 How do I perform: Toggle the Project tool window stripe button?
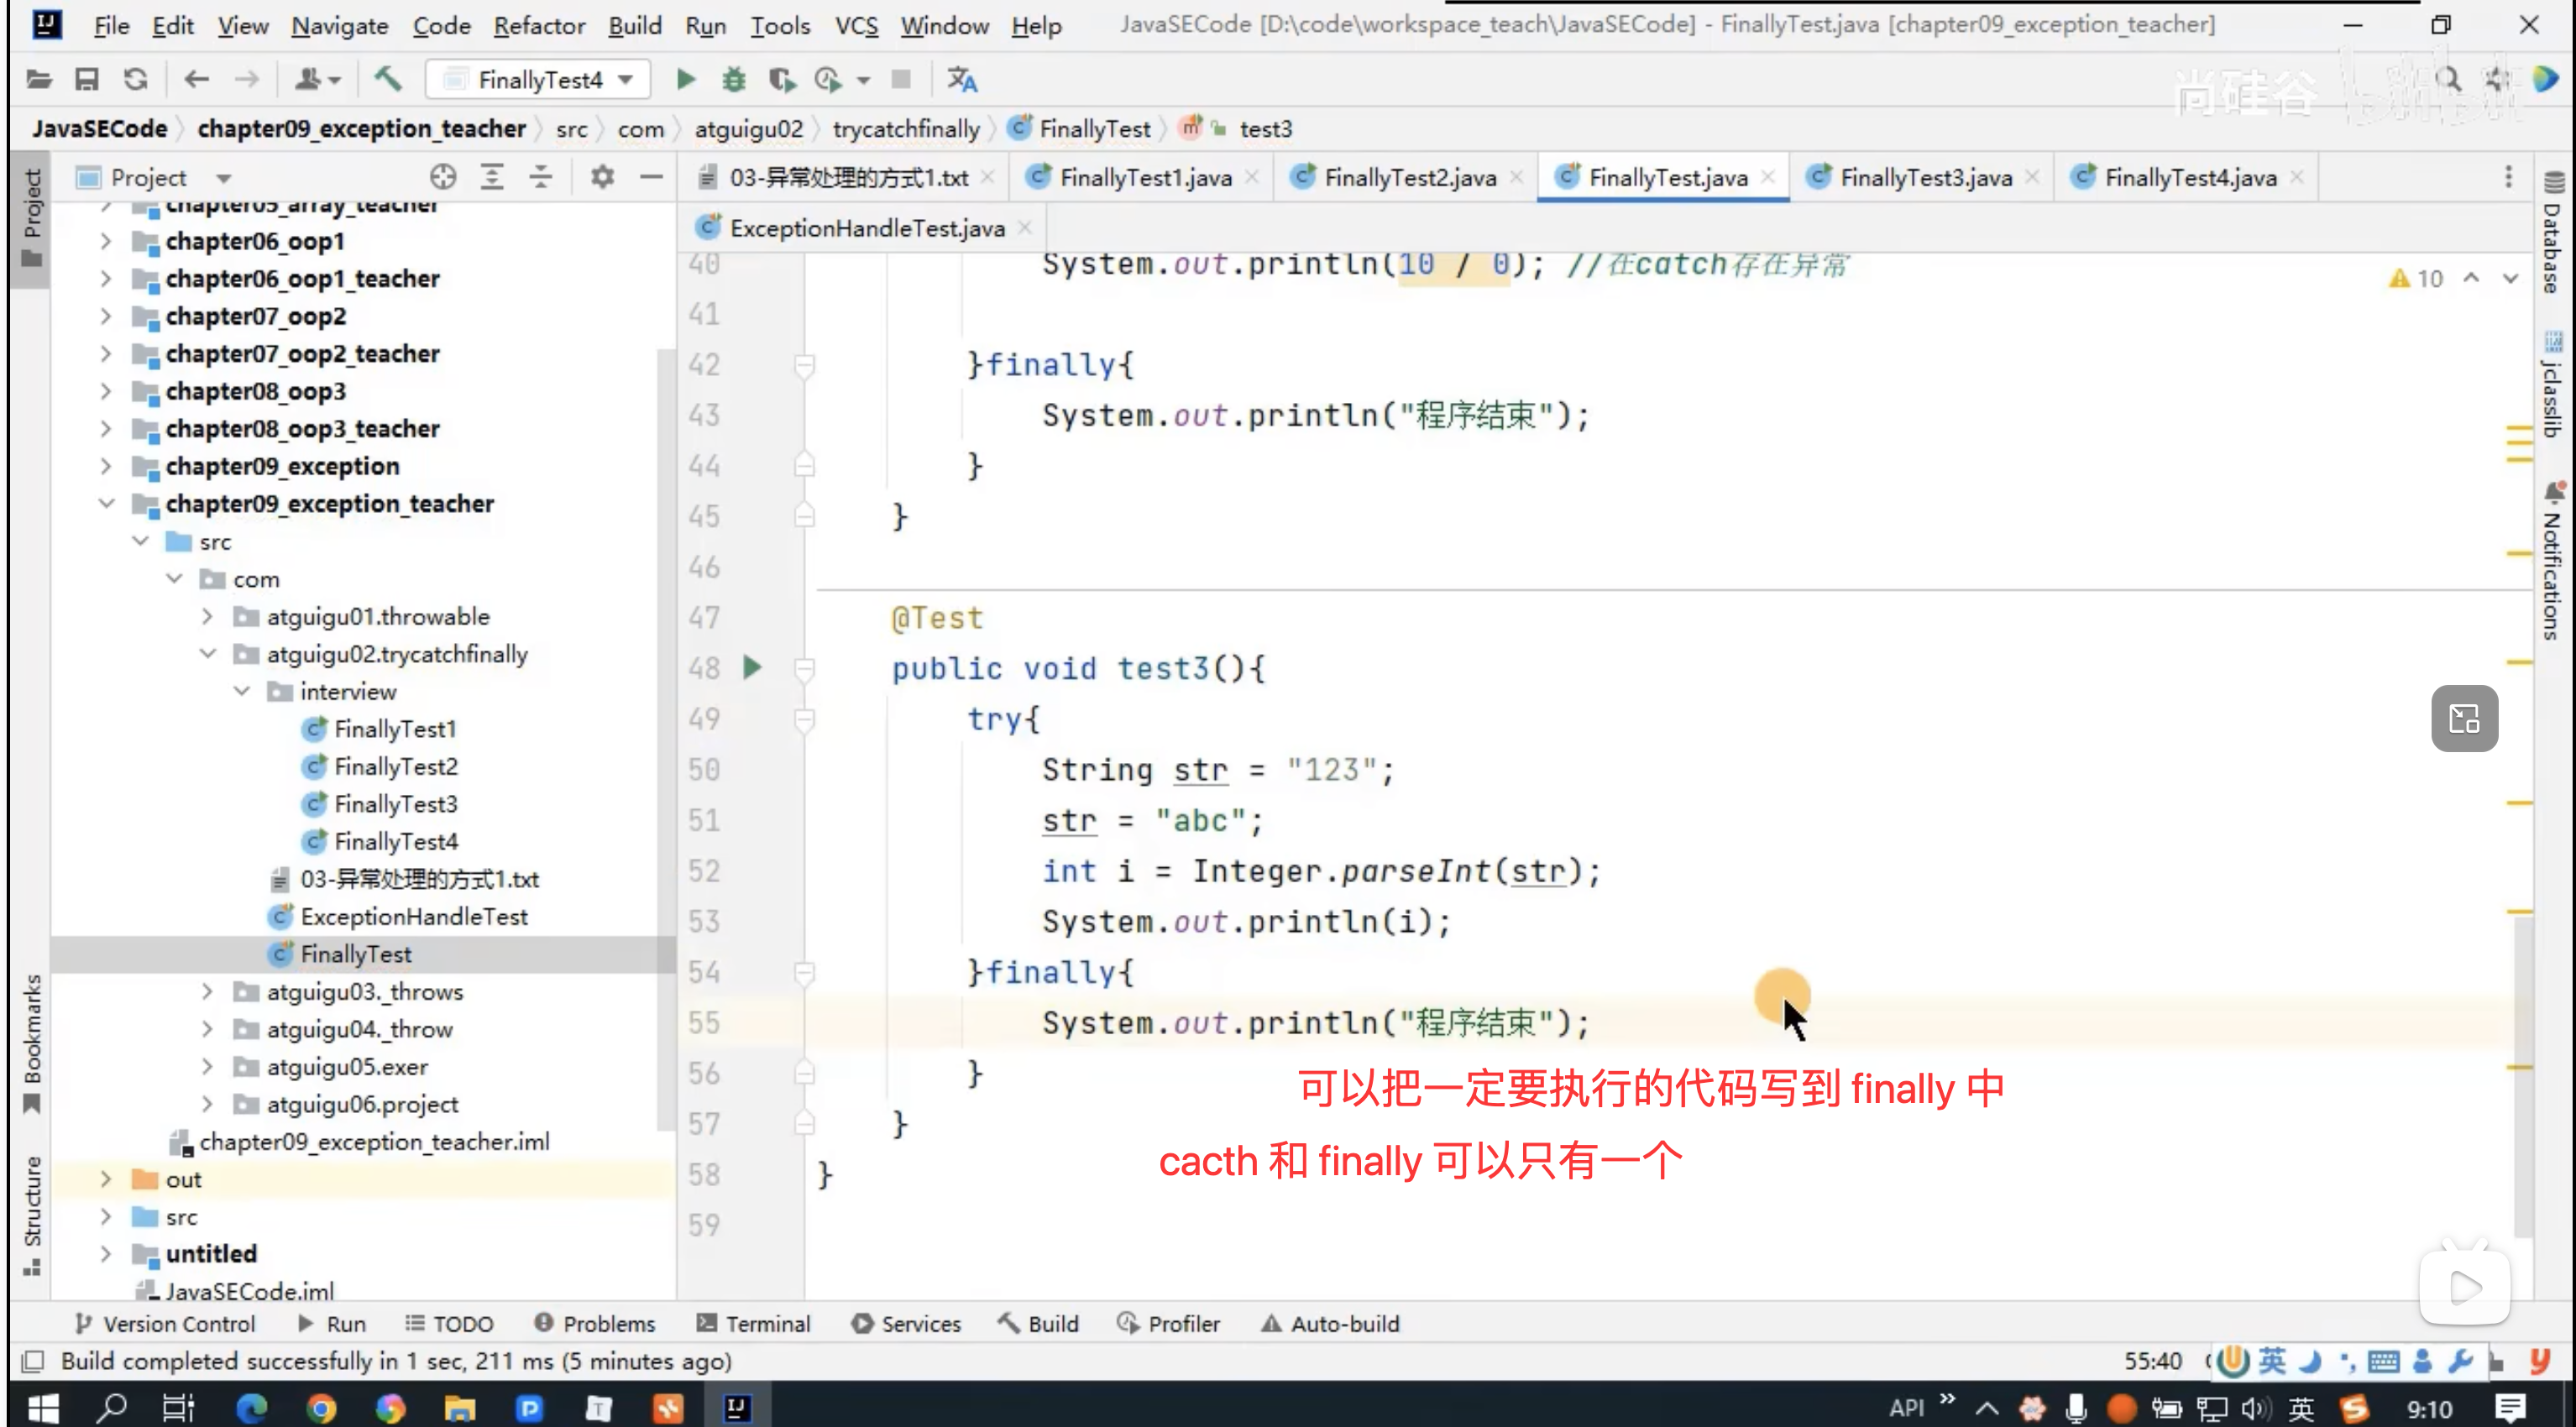tap(32, 215)
